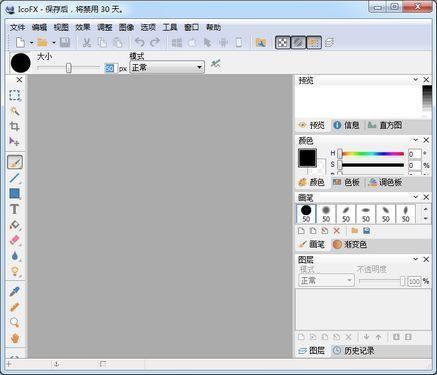Toggle the gray diagonal-stripe toolbar button

click(x=298, y=42)
